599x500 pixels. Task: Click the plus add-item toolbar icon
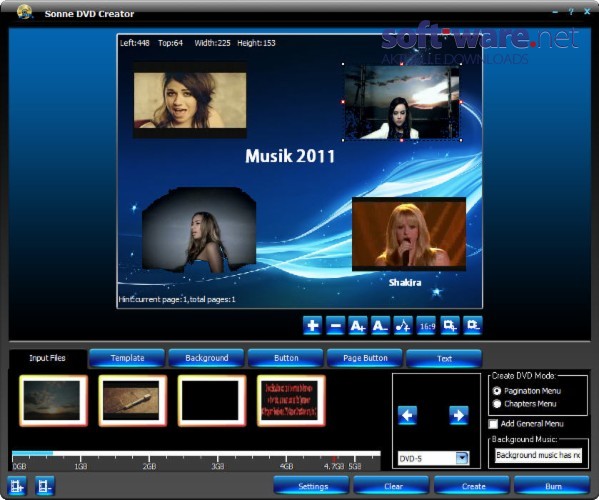point(312,326)
